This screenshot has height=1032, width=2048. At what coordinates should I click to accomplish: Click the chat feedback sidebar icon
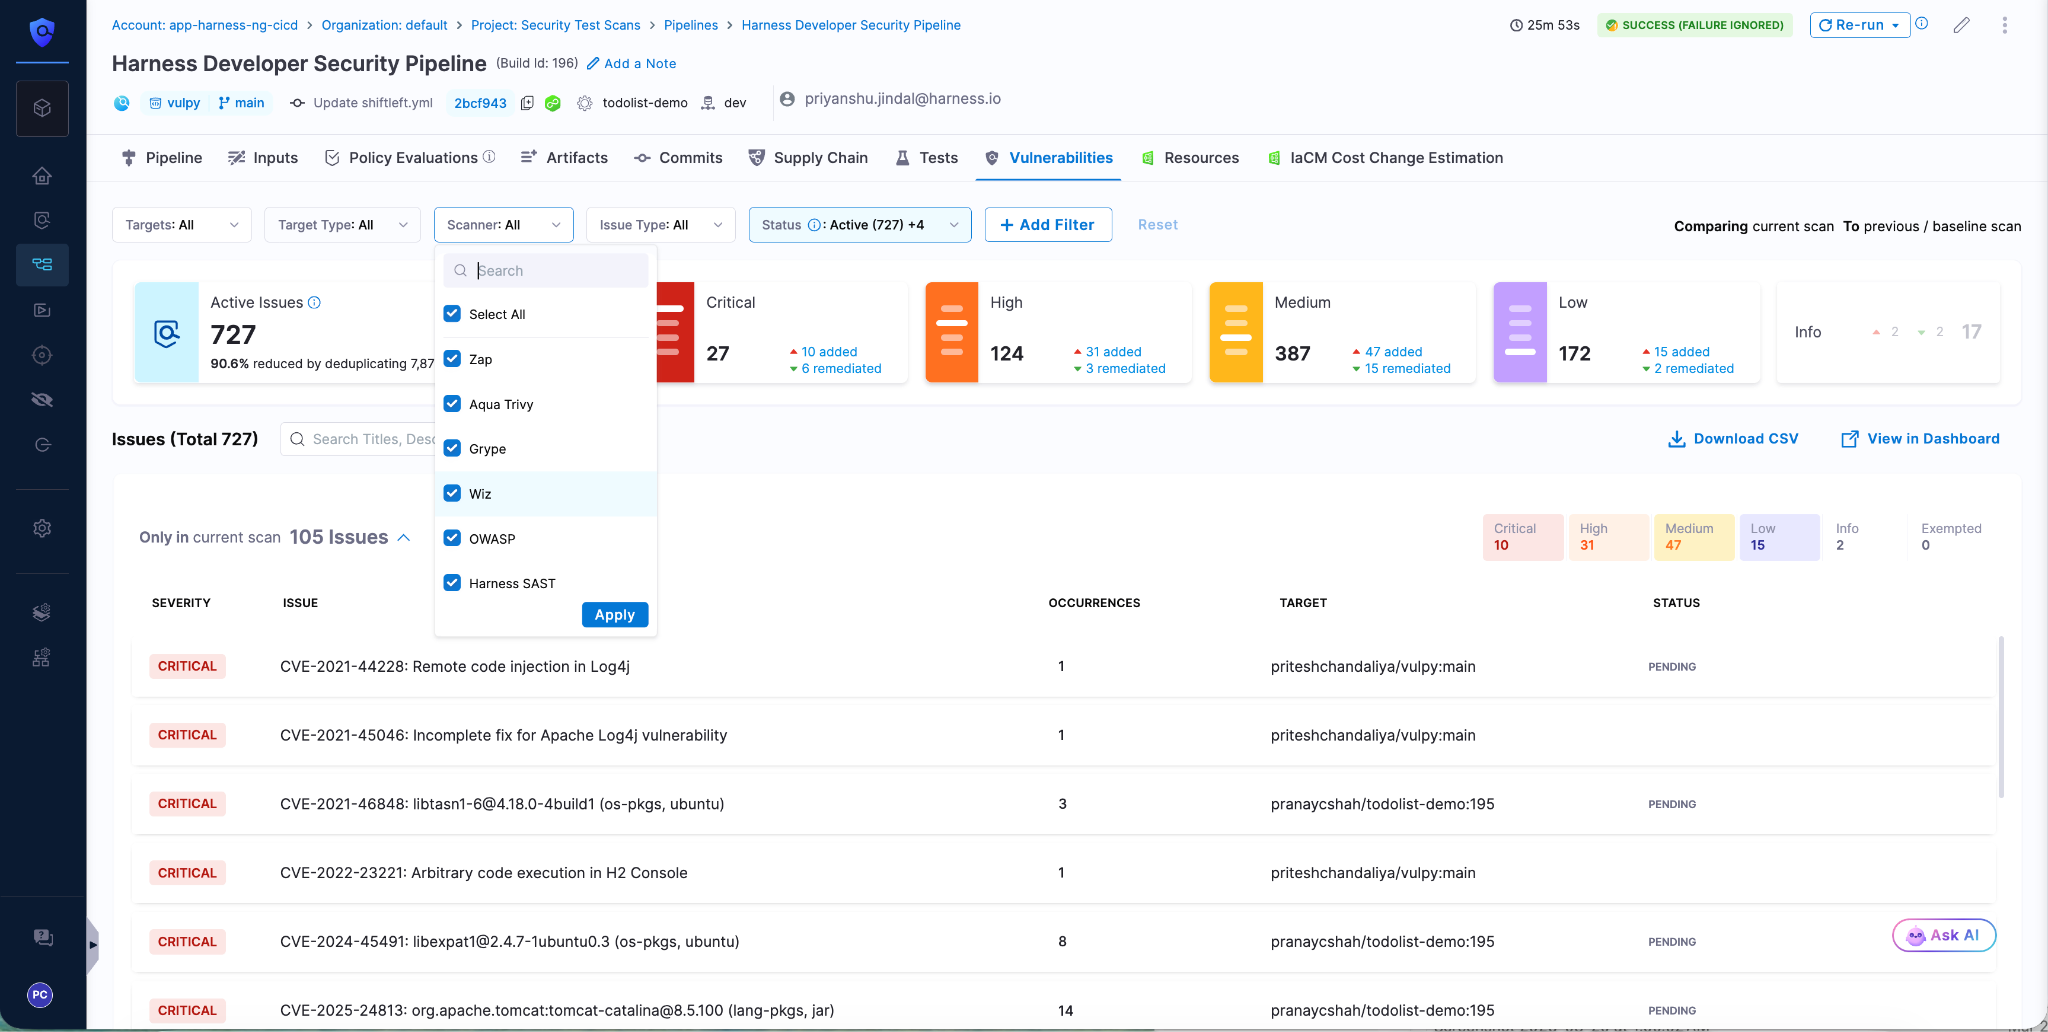pyautogui.click(x=42, y=938)
